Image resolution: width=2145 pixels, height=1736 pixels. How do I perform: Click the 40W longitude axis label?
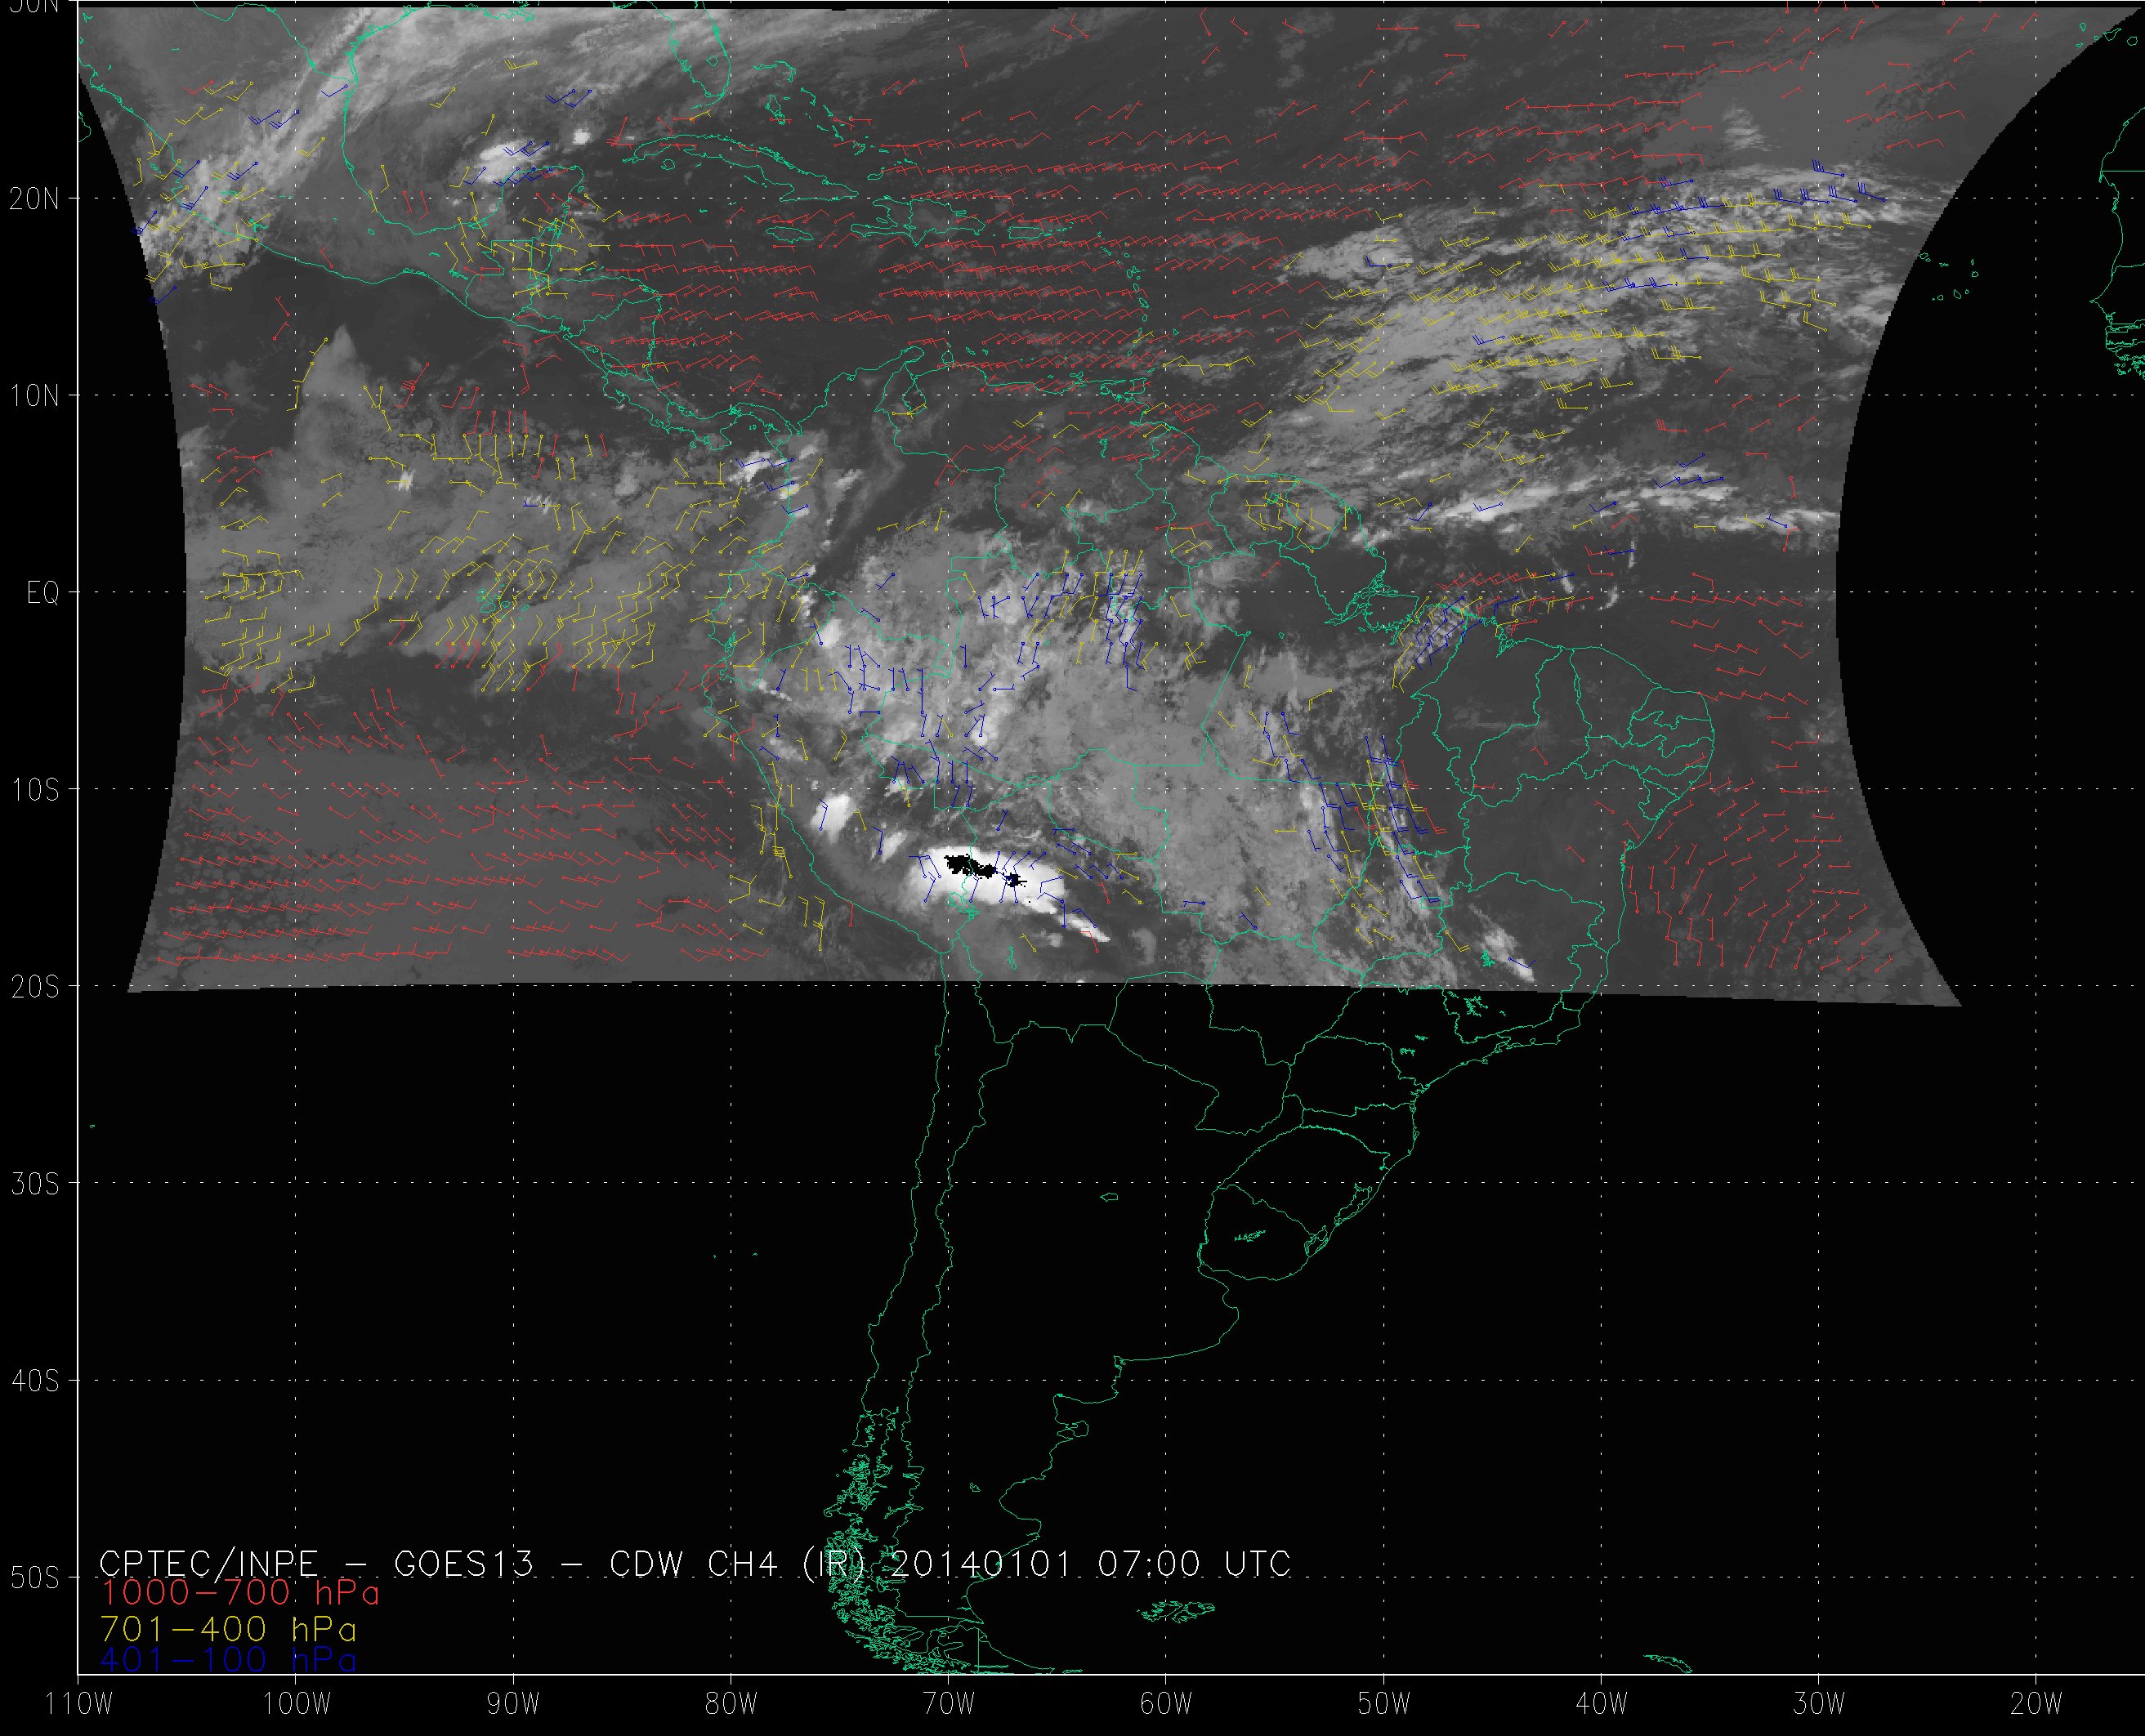click(x=1601, y=1704)
